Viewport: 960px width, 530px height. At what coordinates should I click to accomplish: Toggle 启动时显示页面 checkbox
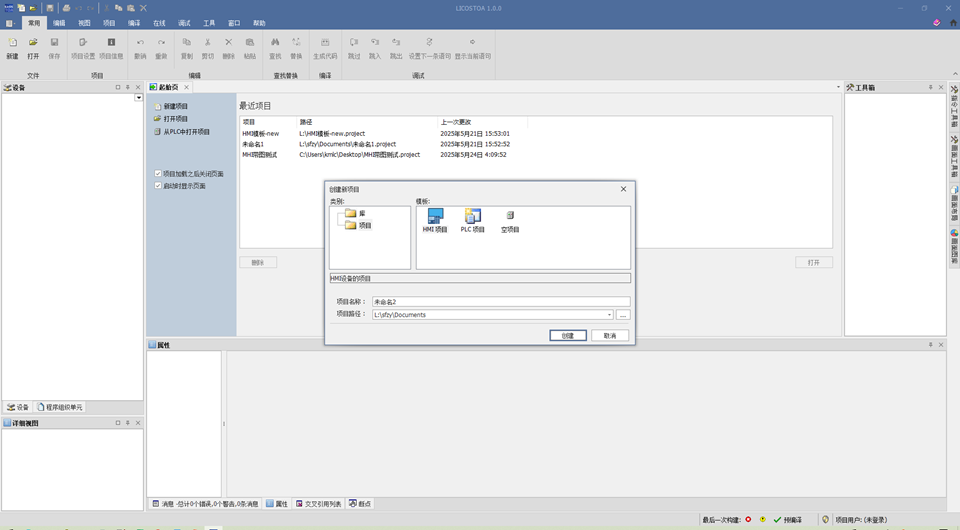click(x=158, y=185)
